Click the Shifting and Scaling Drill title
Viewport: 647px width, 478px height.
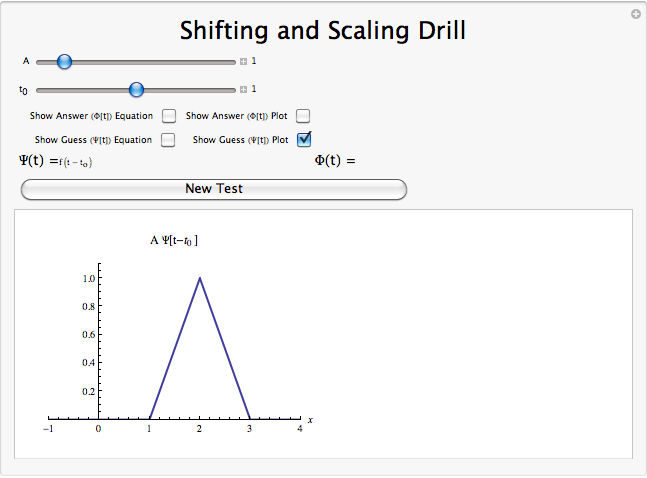323,31
